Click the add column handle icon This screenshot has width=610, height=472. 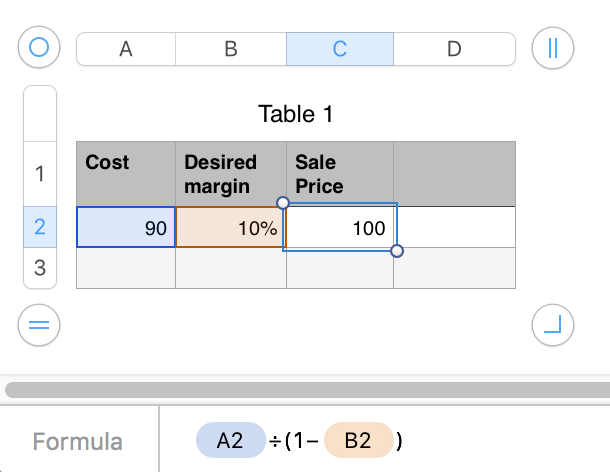click(551, 48)
